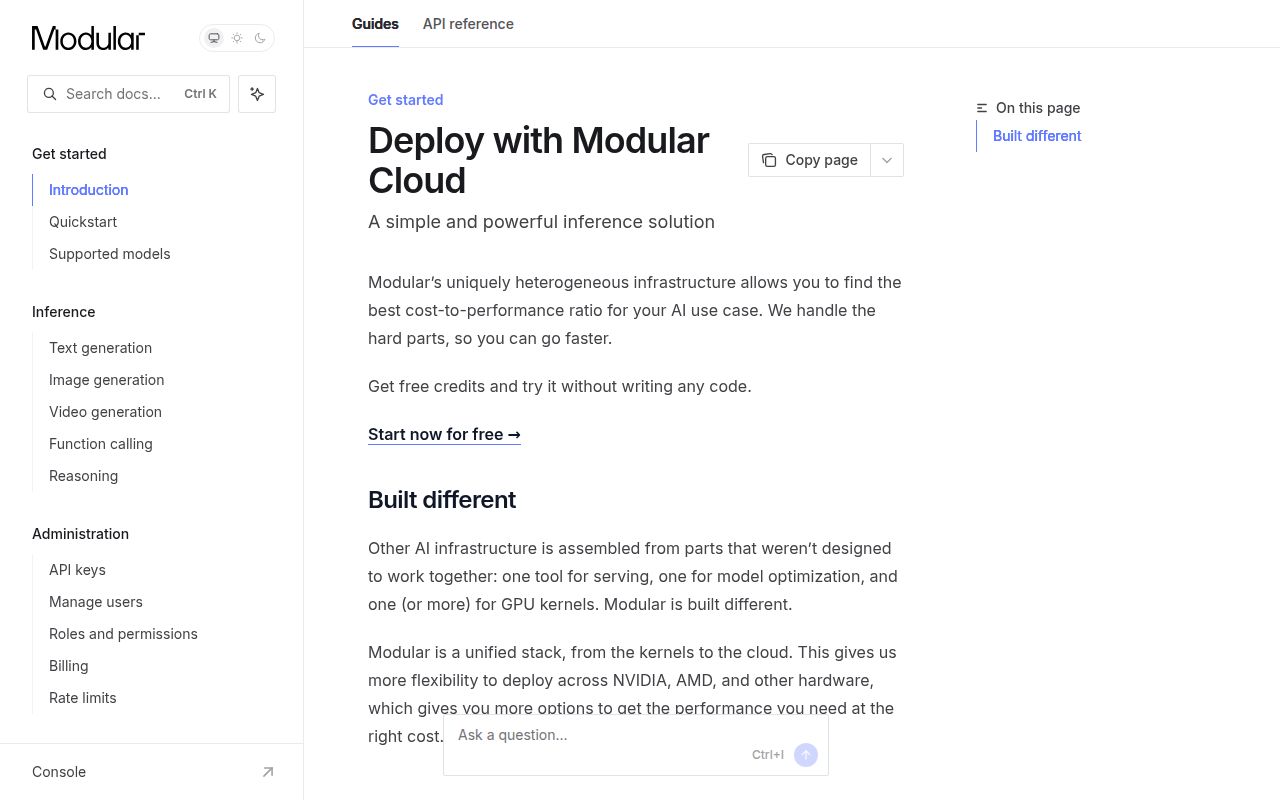Screen dimensions: 1280x800
Task: Click the Get started breadcrumb
Action: [x=405, y=100]
